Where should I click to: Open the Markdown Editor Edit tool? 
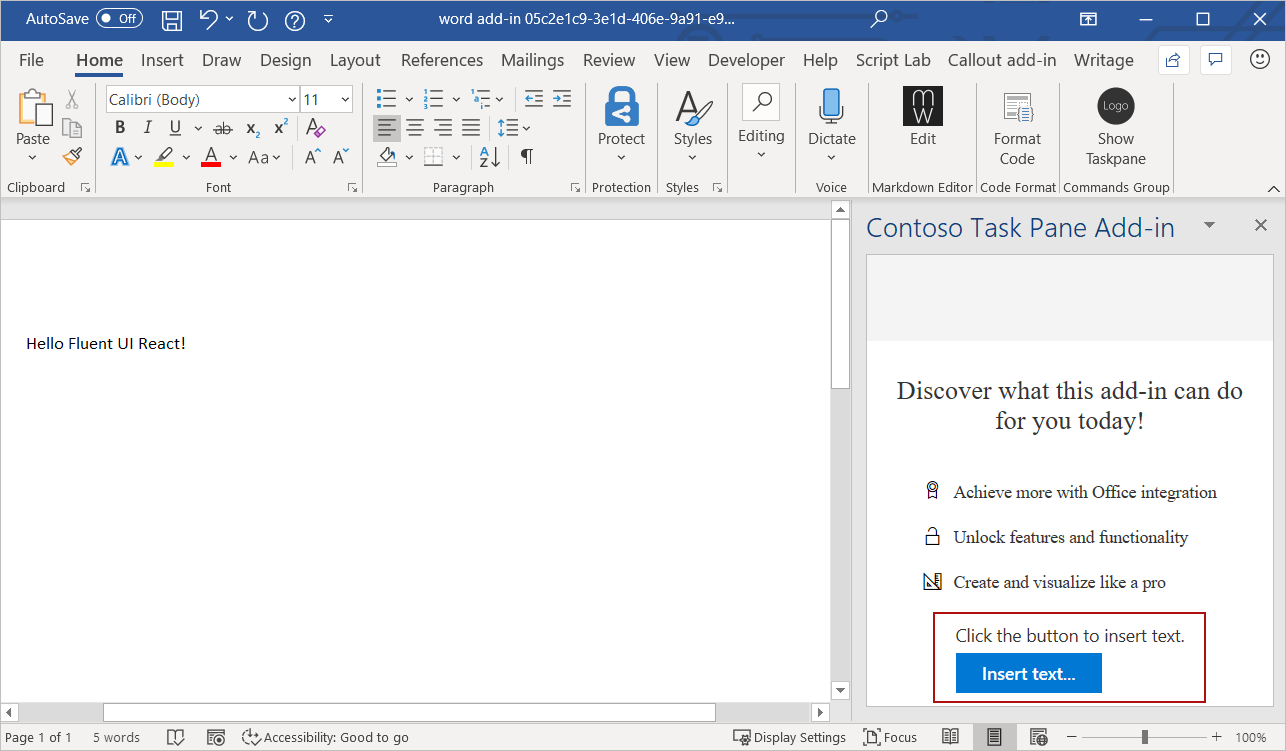click(x=922, y=118)
